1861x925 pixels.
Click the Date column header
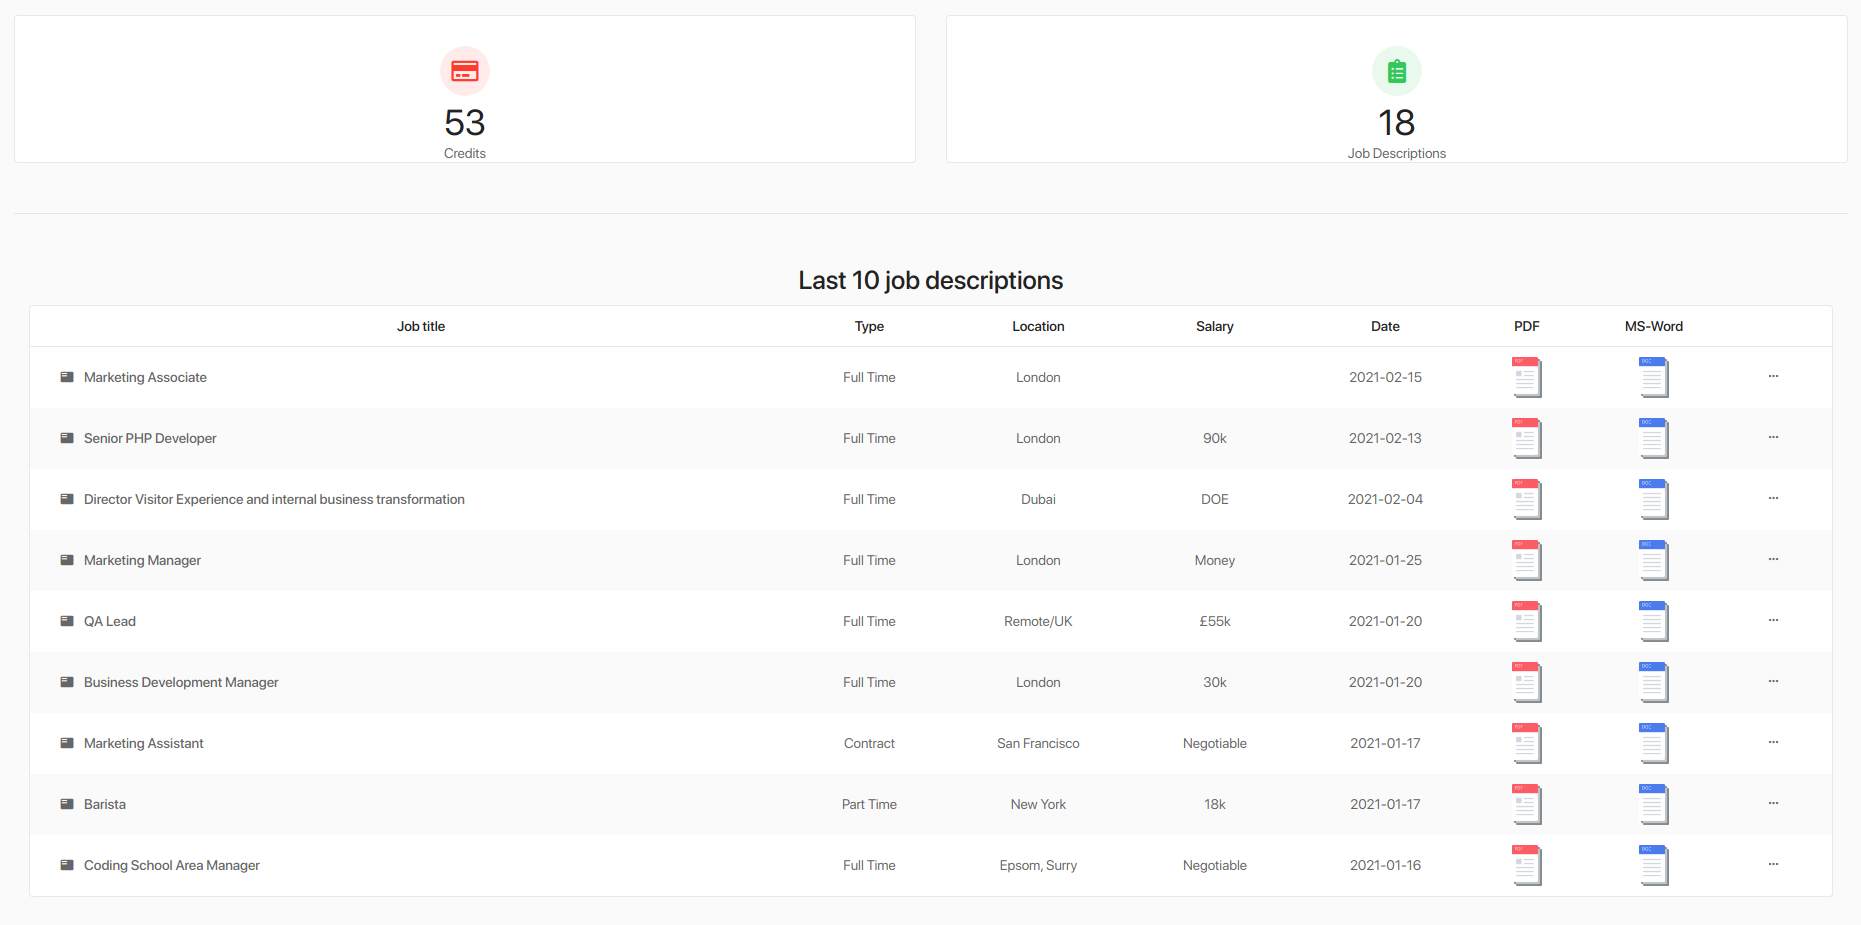point(1385,326)
